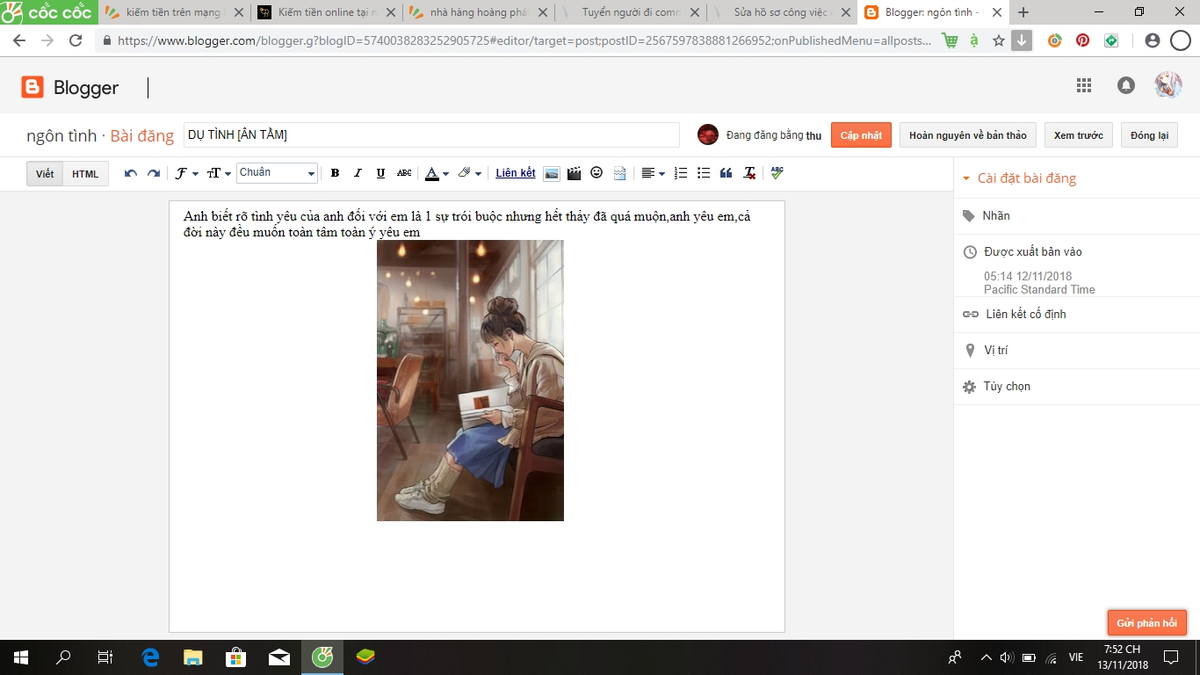The image size is (1200, 675).
Task: Undo the last edit in the editor toolbar
Action: tap(130, 173)
